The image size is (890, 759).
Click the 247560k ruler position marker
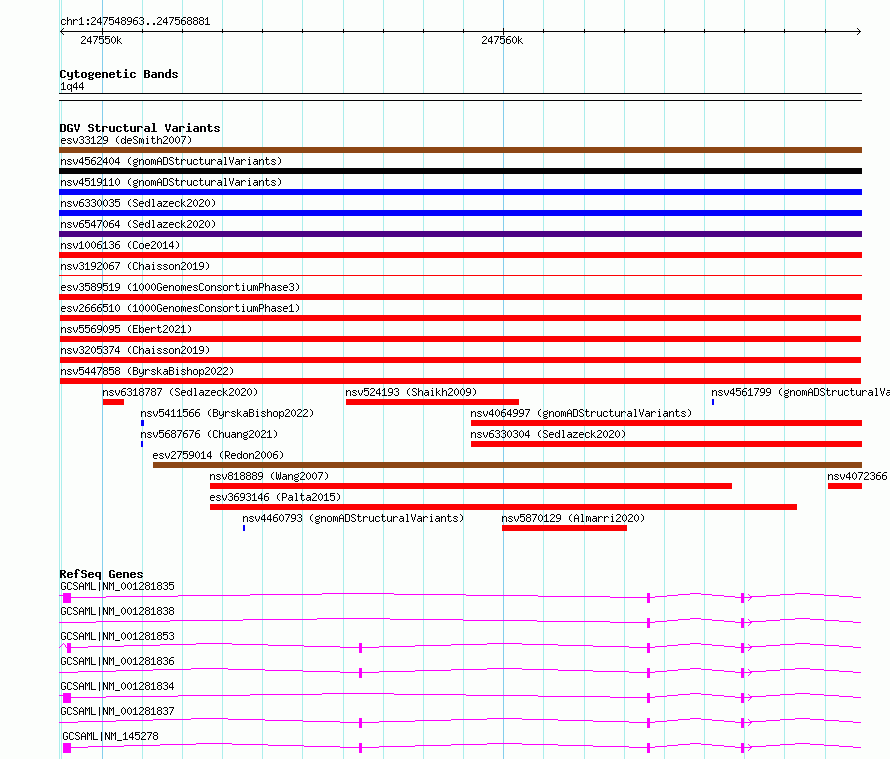pos(502,40)
